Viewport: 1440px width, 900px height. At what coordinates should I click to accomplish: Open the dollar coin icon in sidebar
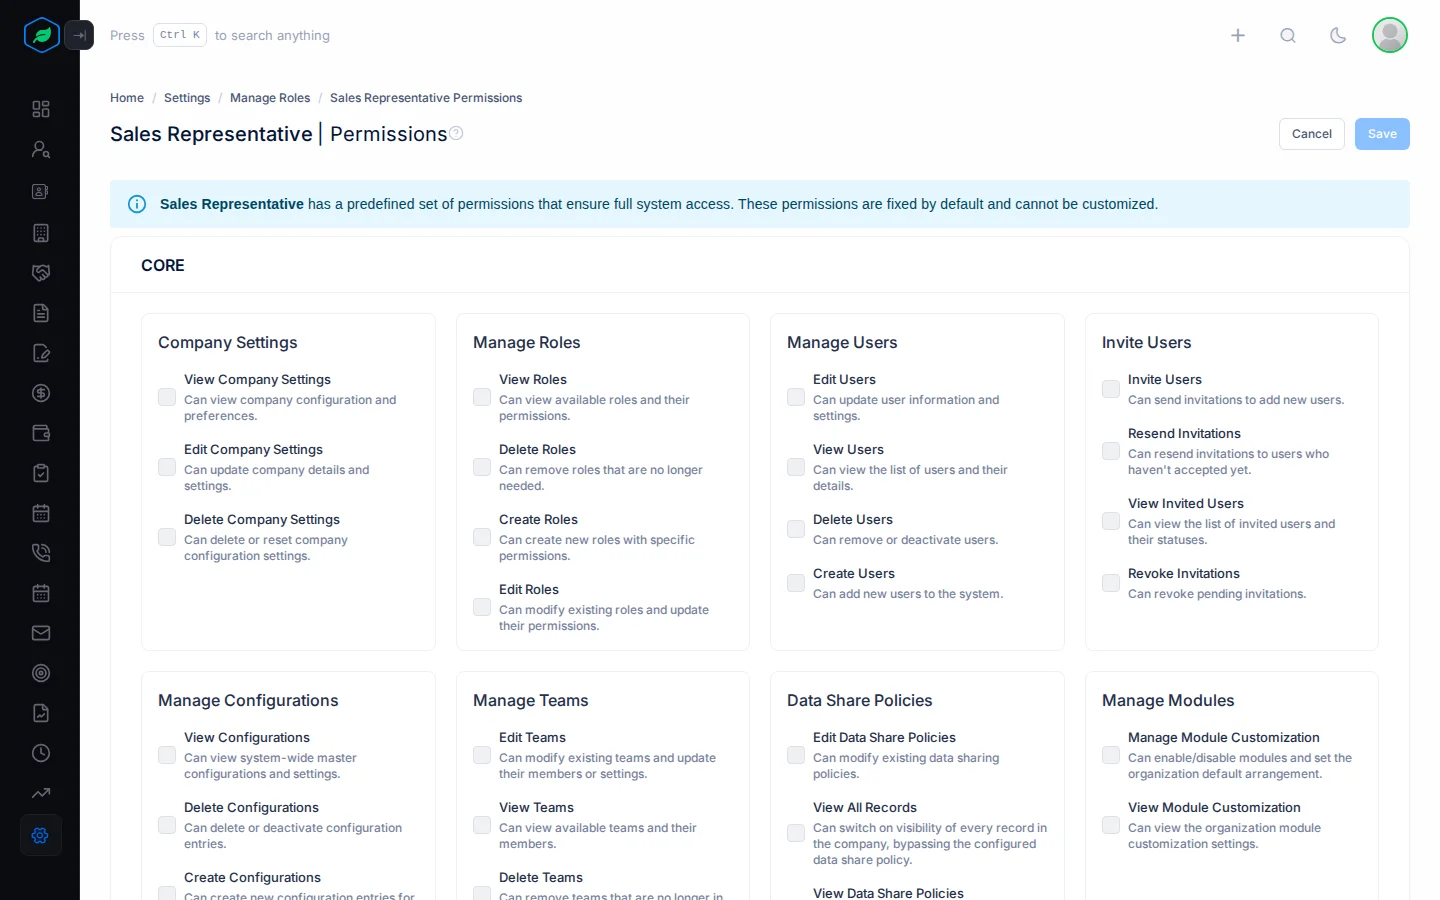click(x=41, y=393)
